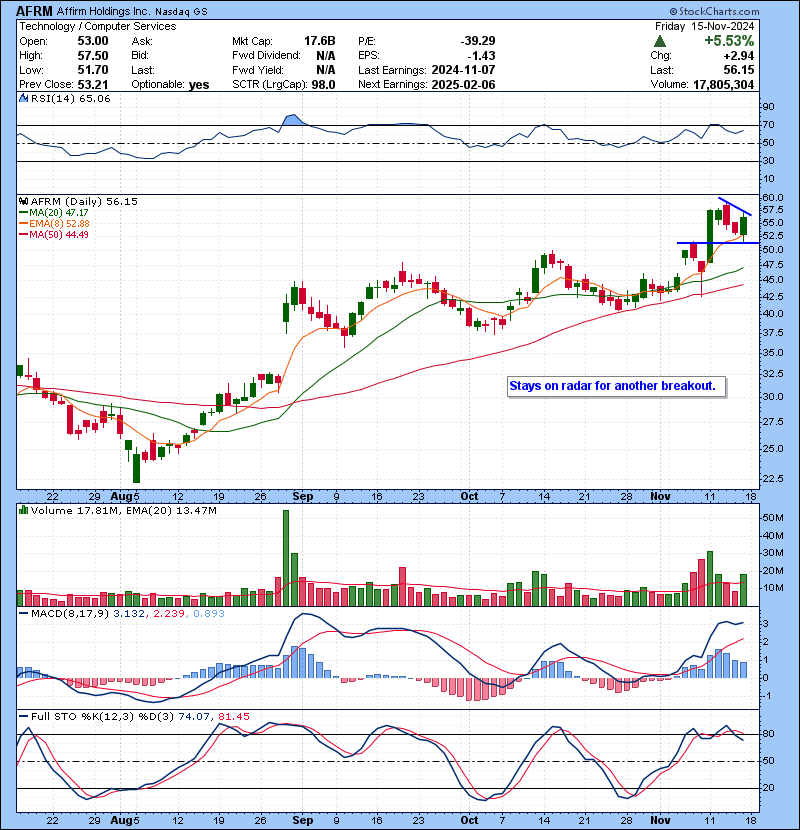The image size is (800, 830).
Task: Click the Volume value 17,805,304
Action: (723, 85)
